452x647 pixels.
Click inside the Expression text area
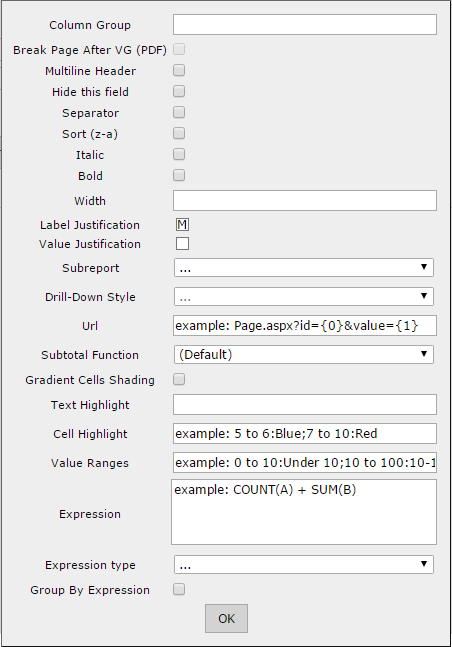tap(304, 512)
